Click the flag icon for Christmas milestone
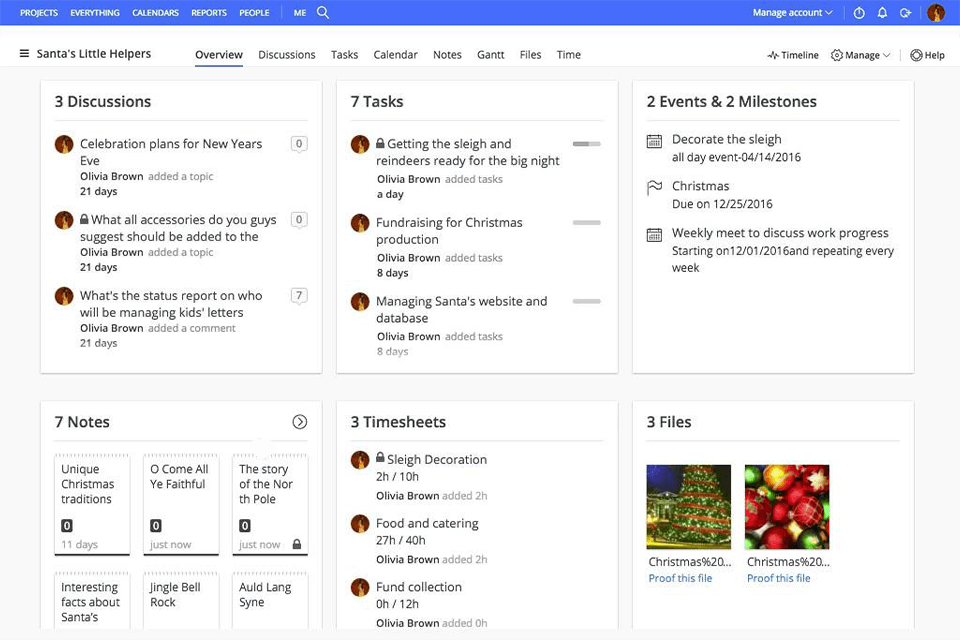Viewport: 960px width, 640px height. tap(654, 187)
